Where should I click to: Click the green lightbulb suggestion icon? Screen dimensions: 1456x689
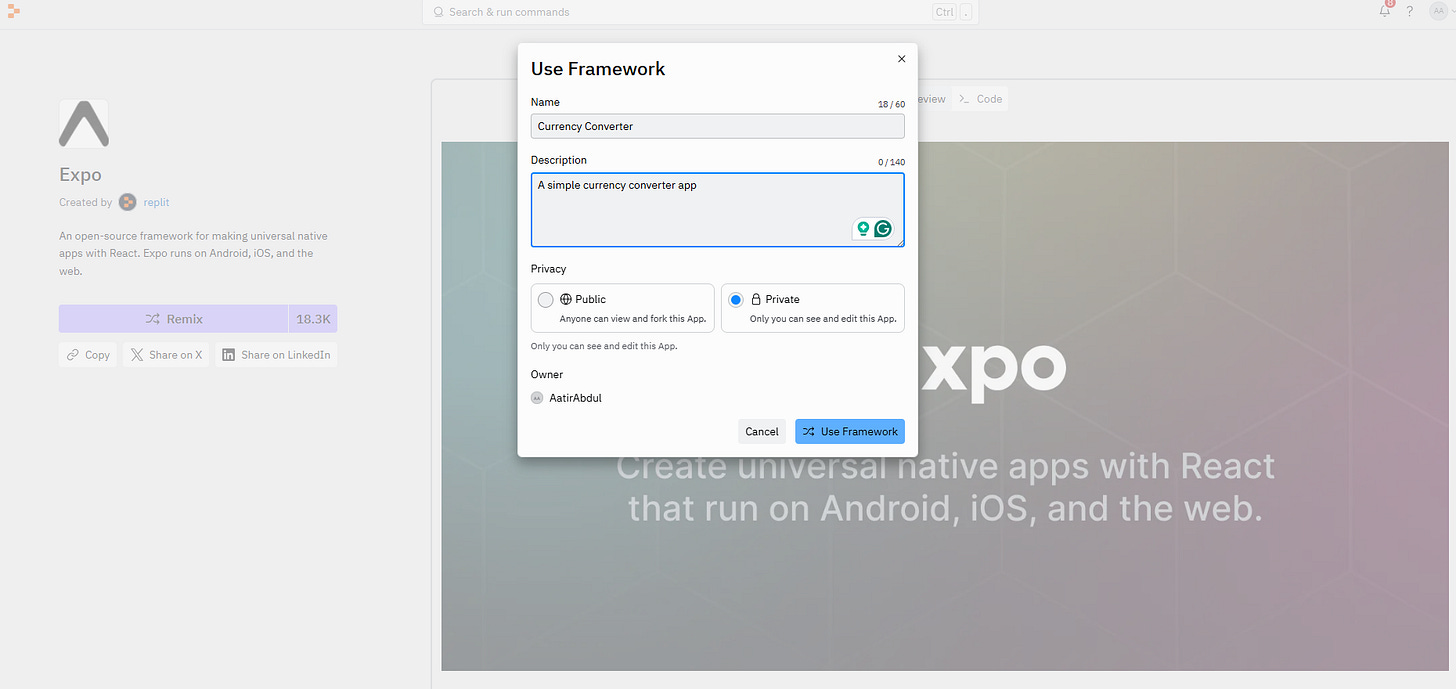click(x=863, y=229)
